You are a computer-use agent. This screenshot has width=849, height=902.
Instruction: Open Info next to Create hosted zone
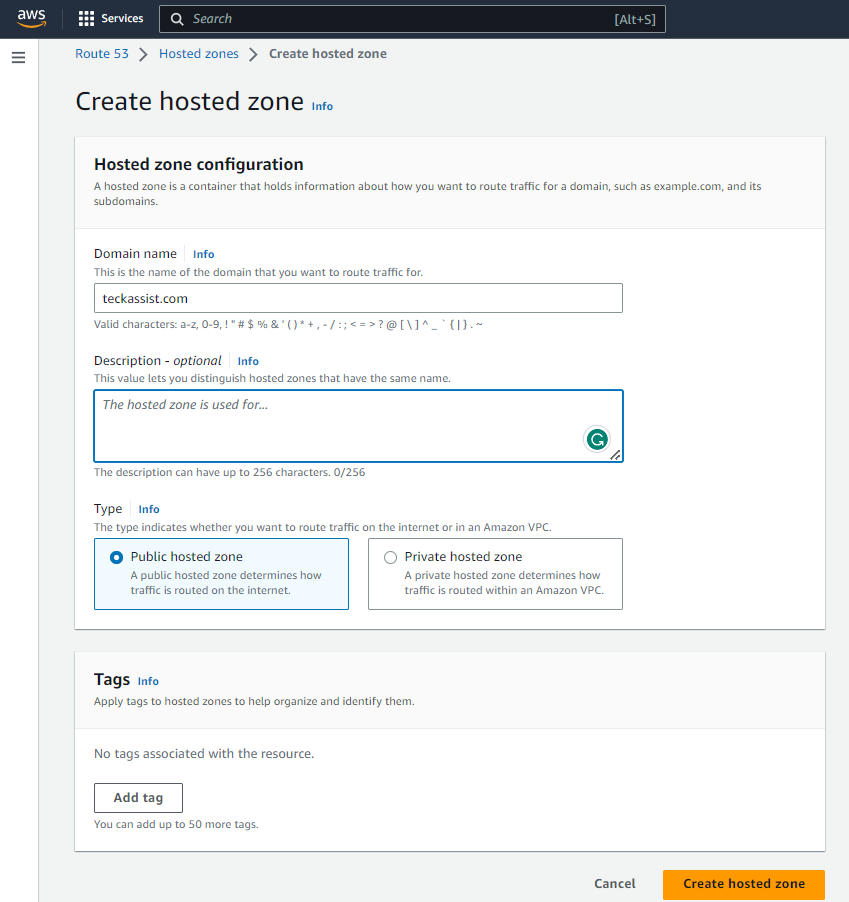322,106
